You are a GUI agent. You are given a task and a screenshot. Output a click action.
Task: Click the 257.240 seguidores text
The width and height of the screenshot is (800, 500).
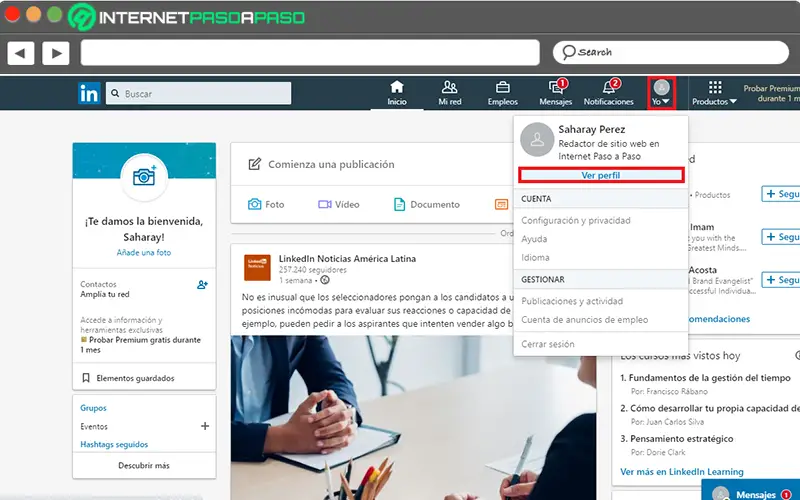(x=312, y=270)
